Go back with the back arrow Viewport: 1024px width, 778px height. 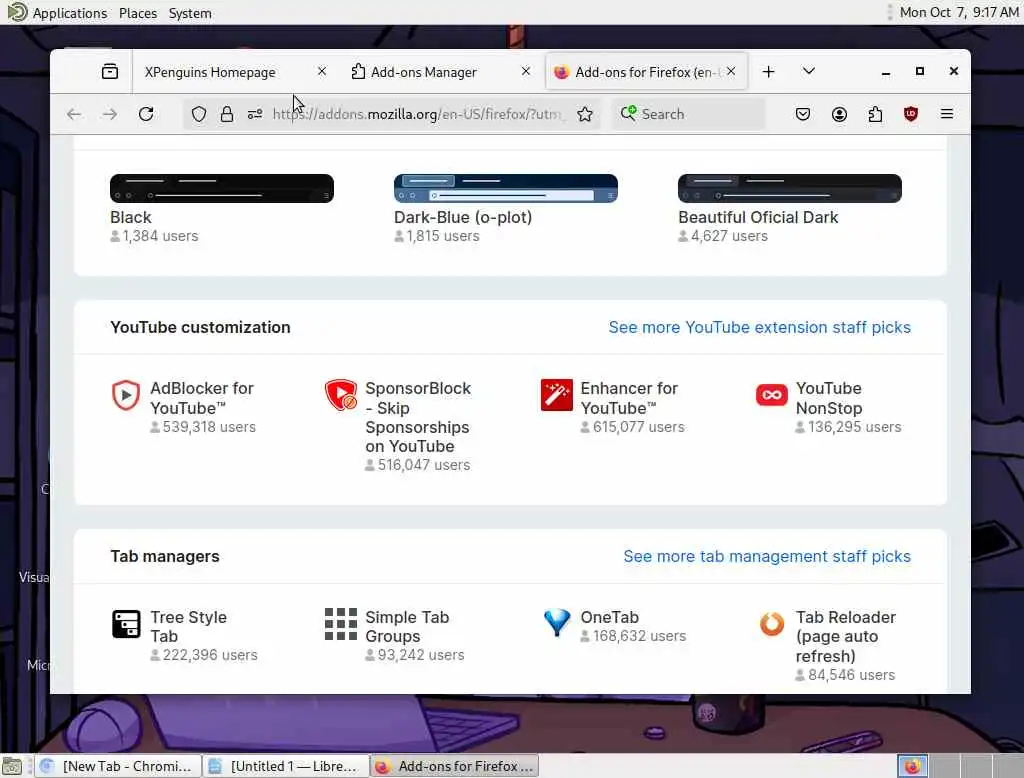74,114
